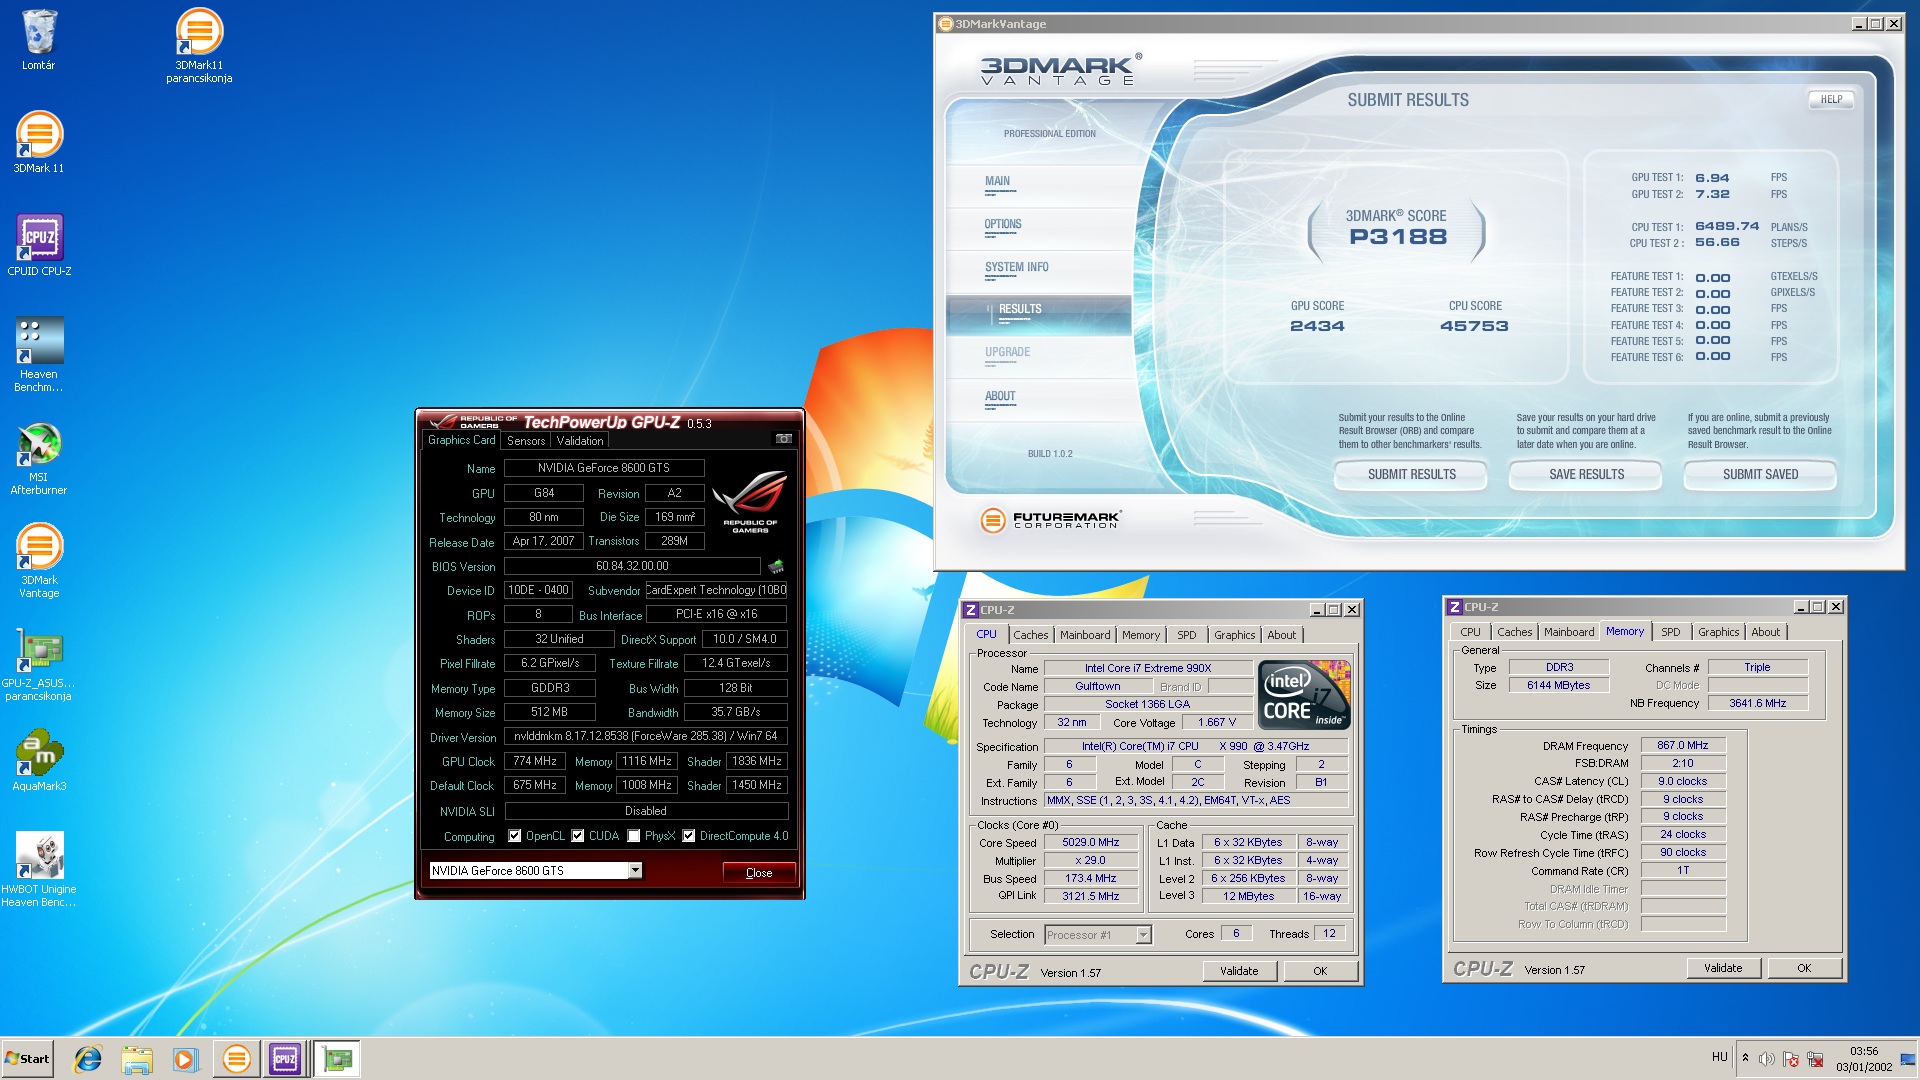Open the GPU selection dropdown in GPU-Z
This screenshot has width=1920, height=1080.
click(635, 871)
